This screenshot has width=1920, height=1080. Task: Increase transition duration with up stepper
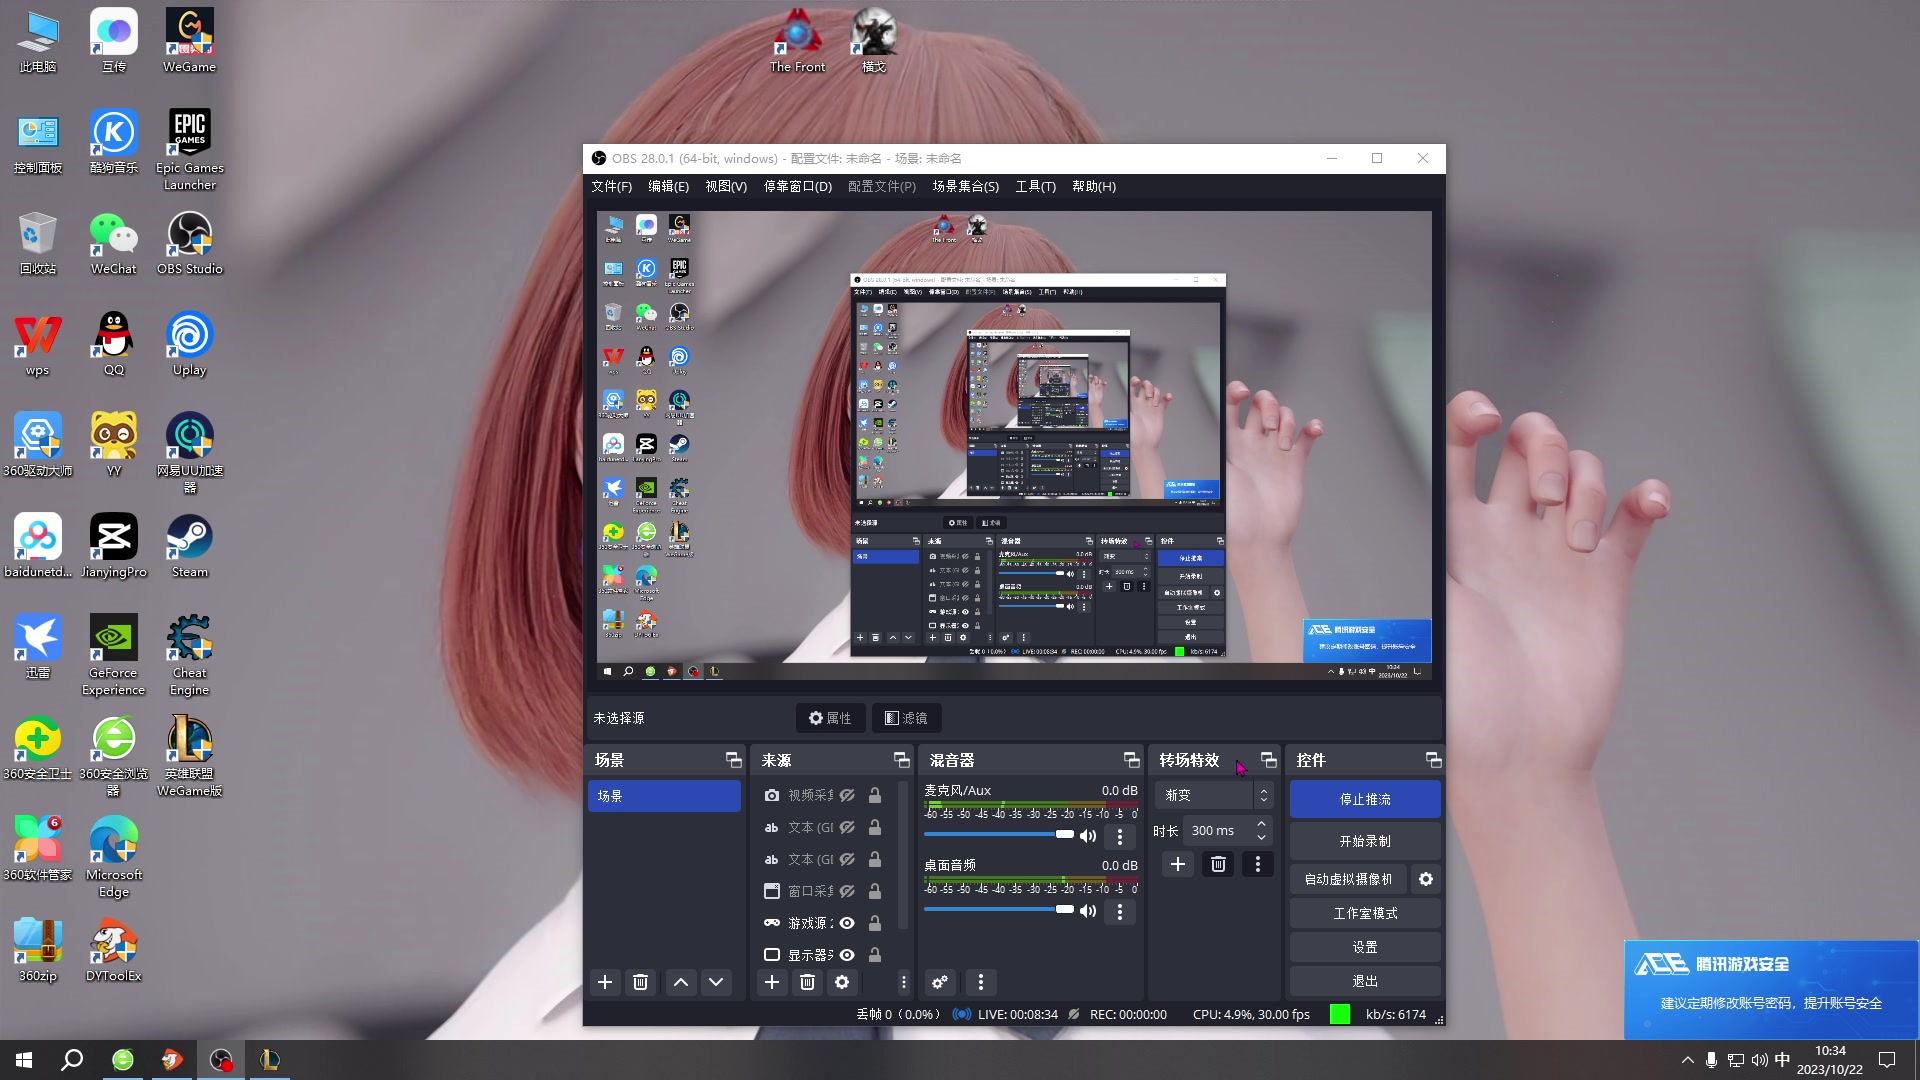click(1261, 824)
